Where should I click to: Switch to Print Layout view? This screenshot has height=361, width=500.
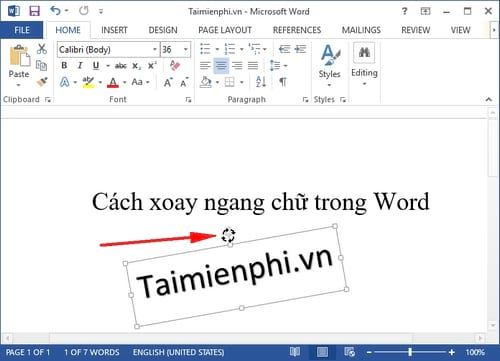click(322, 352)
